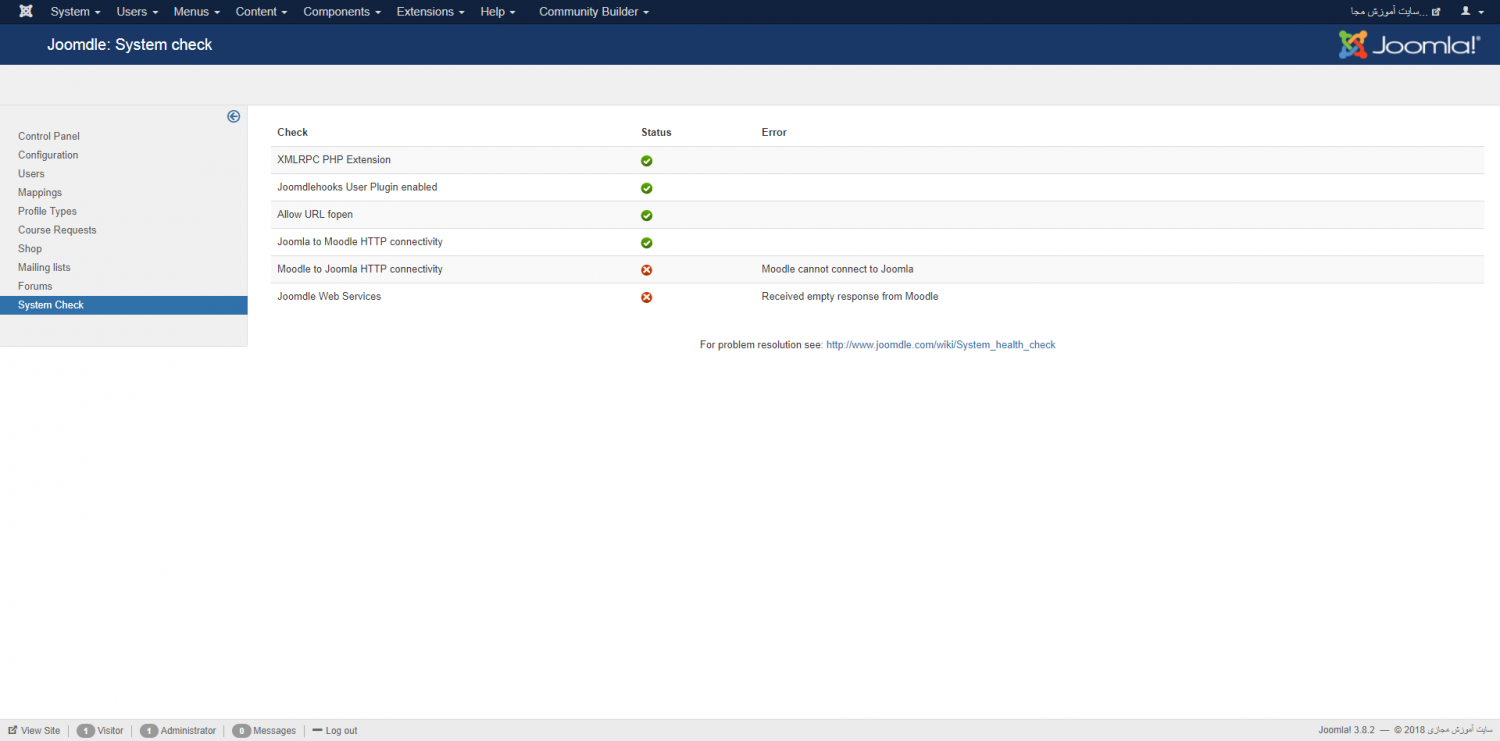Image resolution: width=1500 pixels, height=741 pixels.
Task: Click the green status icon for Allow URL fopen
Action: click(646, 215)
